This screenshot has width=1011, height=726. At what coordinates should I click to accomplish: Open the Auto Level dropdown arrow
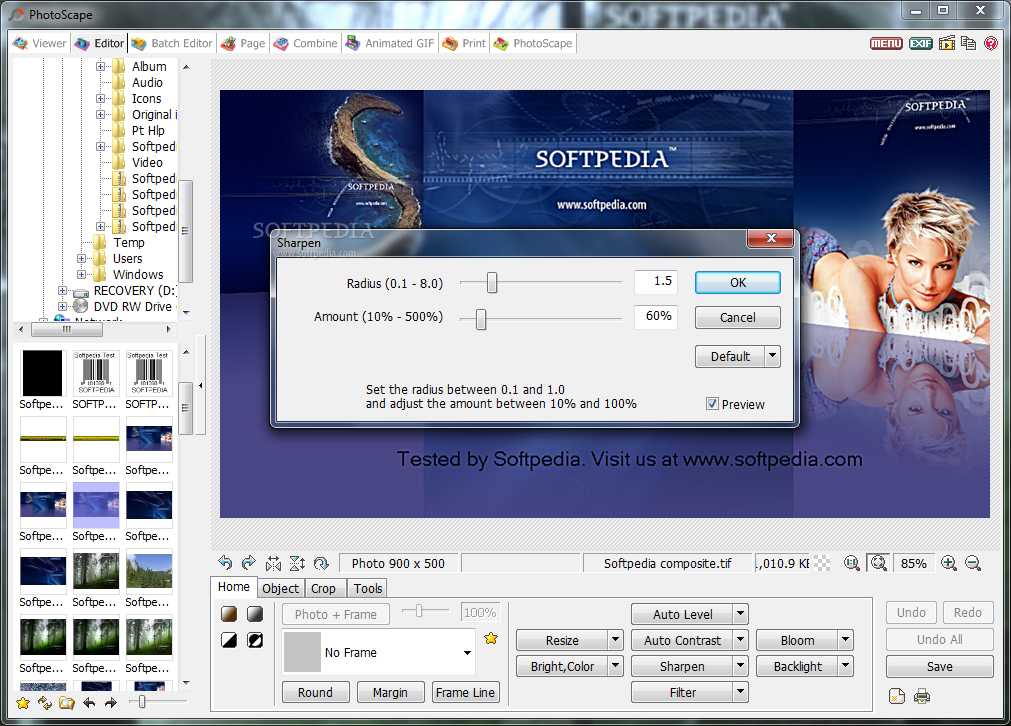pos(741,614)
